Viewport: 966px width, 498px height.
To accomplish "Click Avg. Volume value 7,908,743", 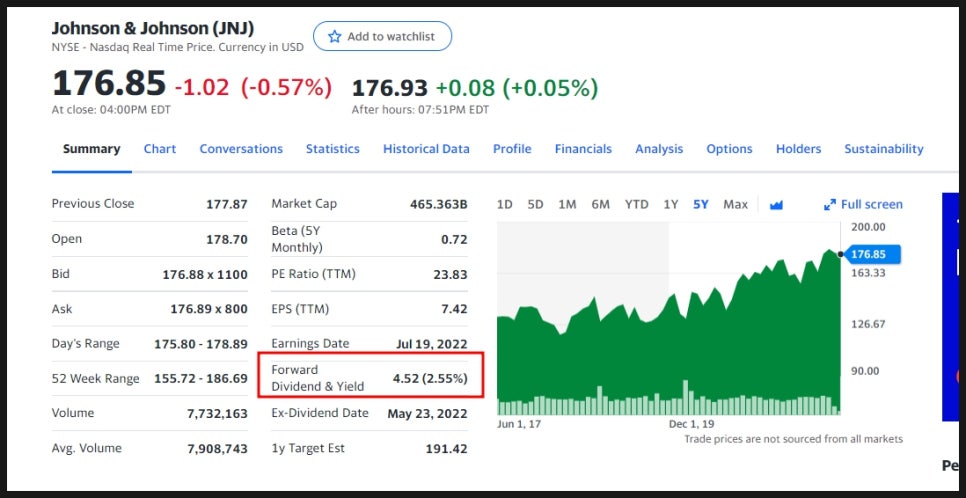I will (217, 449).
